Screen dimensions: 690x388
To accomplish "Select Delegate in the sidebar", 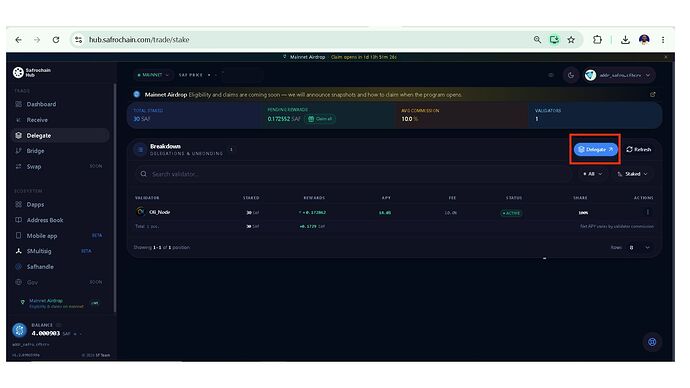I will pos(60,135).
